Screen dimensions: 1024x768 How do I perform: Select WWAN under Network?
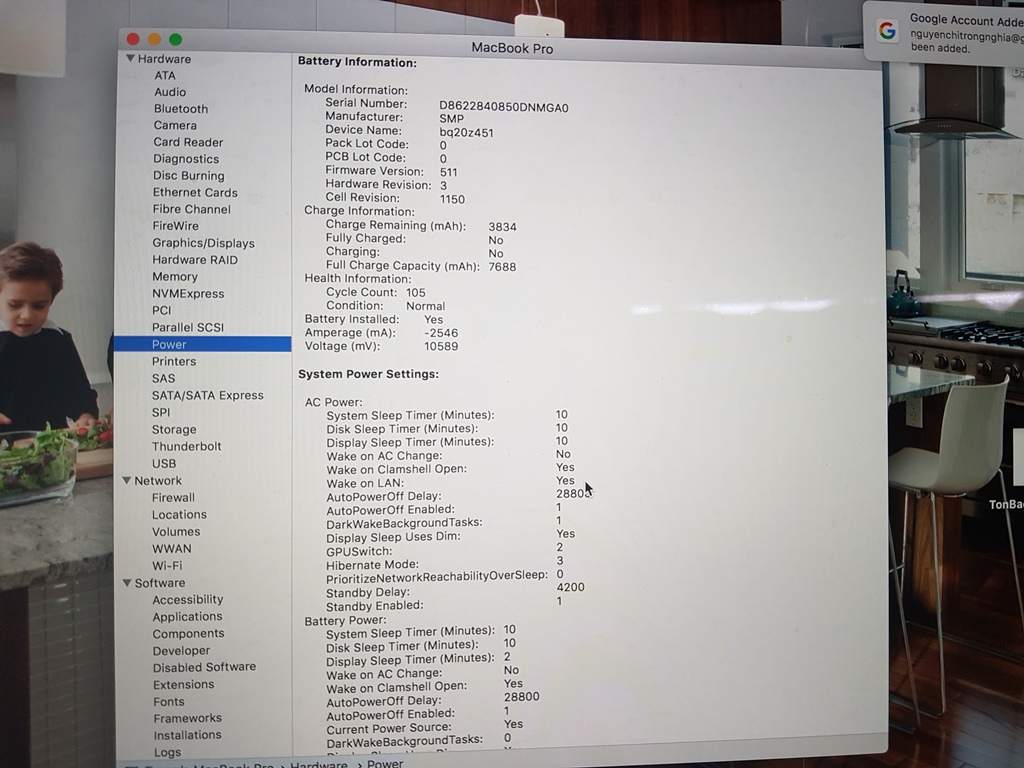172,549
